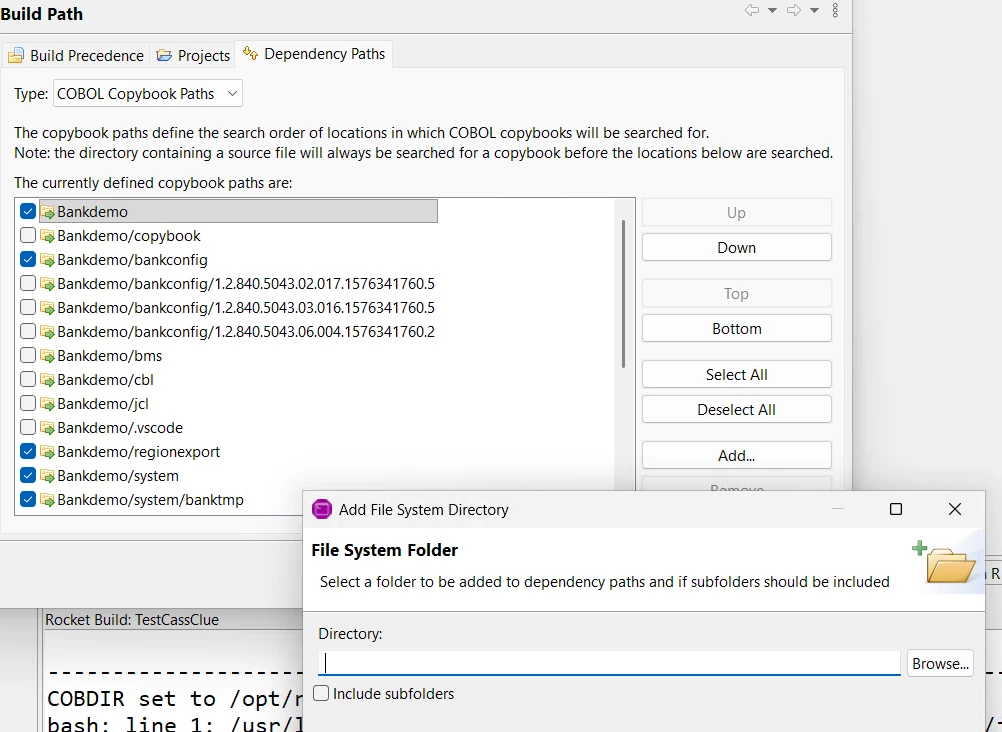1002x732 pixels.
Task: Click Browse... to choose a directory
Action: tap(940, 664)
